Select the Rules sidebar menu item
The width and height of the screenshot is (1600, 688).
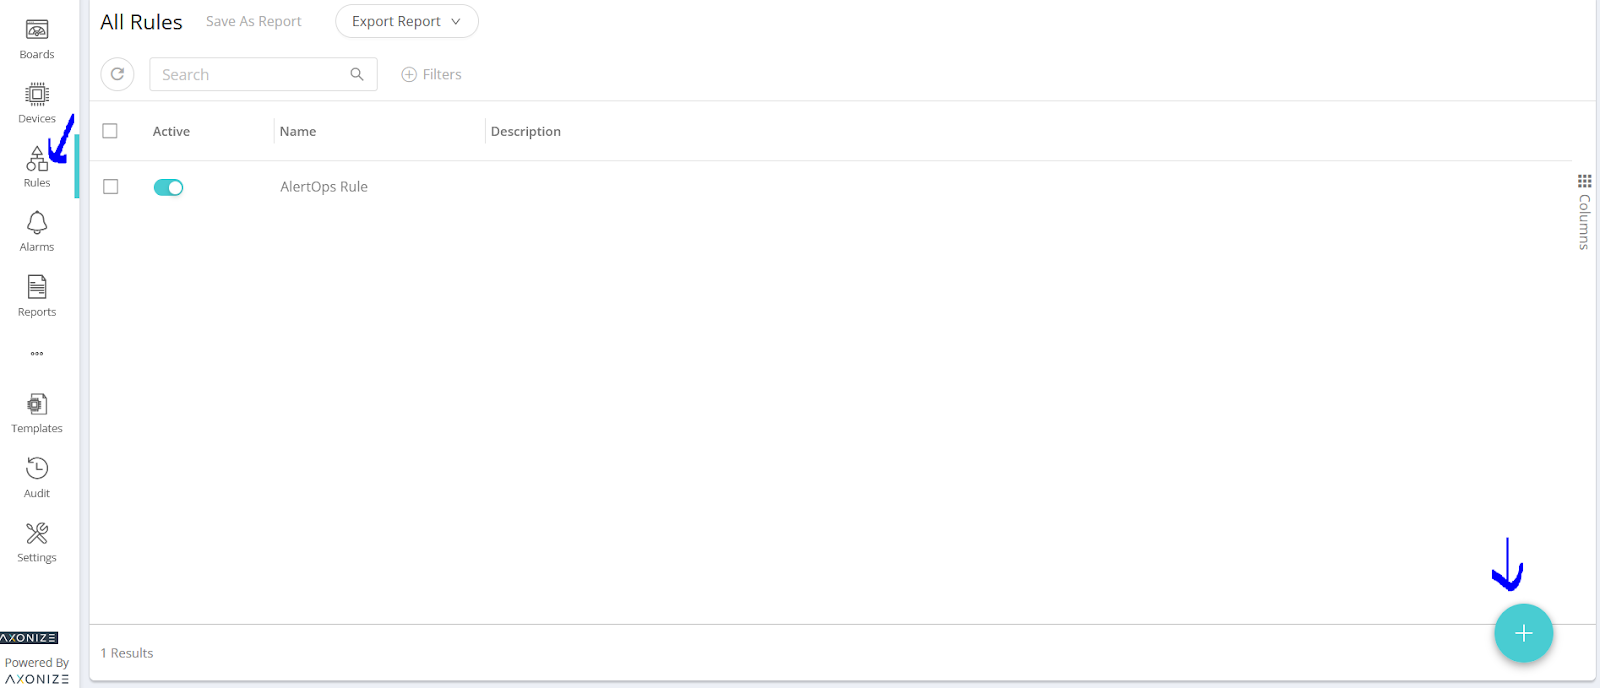tap(37, 166)
